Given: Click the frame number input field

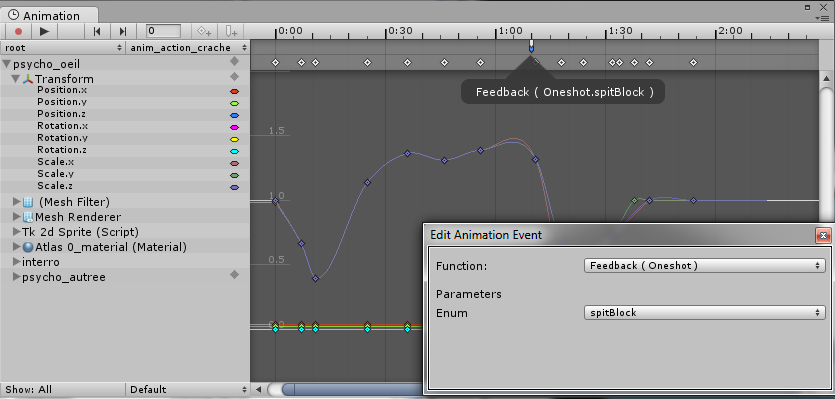Looking at the screenshot, I should (x=163, y=31).
